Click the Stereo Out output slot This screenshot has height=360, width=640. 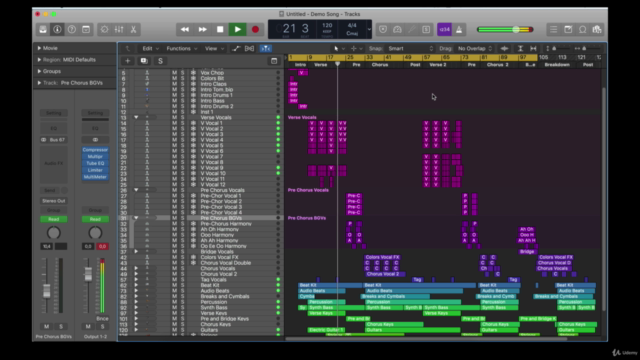click(53, 201)
